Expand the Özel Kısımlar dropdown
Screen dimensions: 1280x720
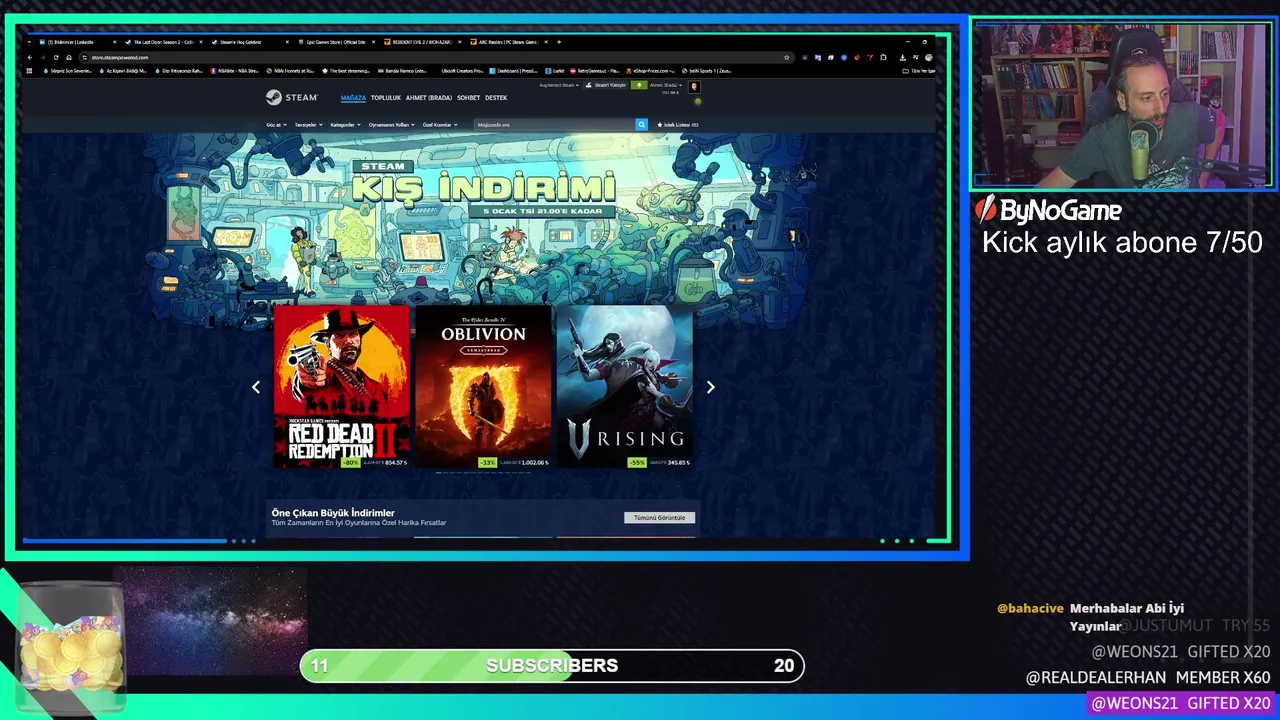point(440,125)
